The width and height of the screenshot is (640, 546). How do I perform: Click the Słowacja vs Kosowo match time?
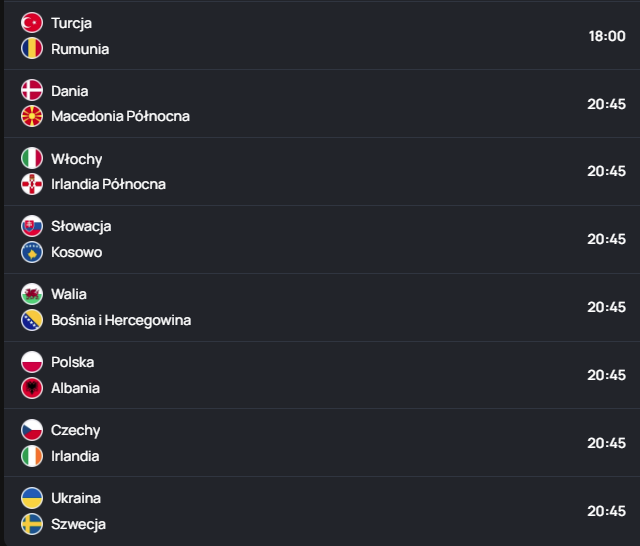[606, 239]
